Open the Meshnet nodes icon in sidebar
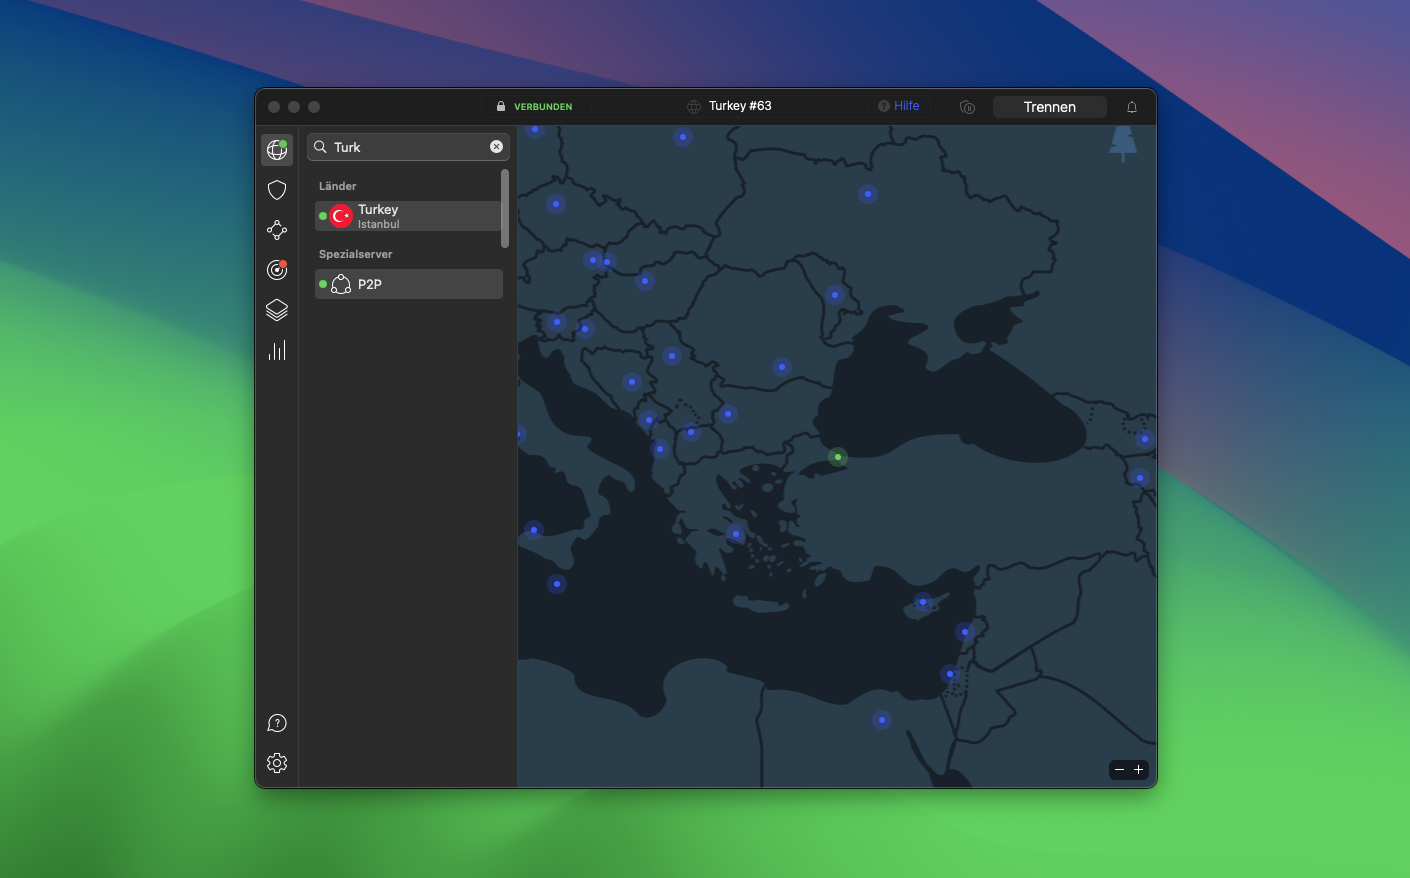 pyautogui.click(x=277, y=230)
